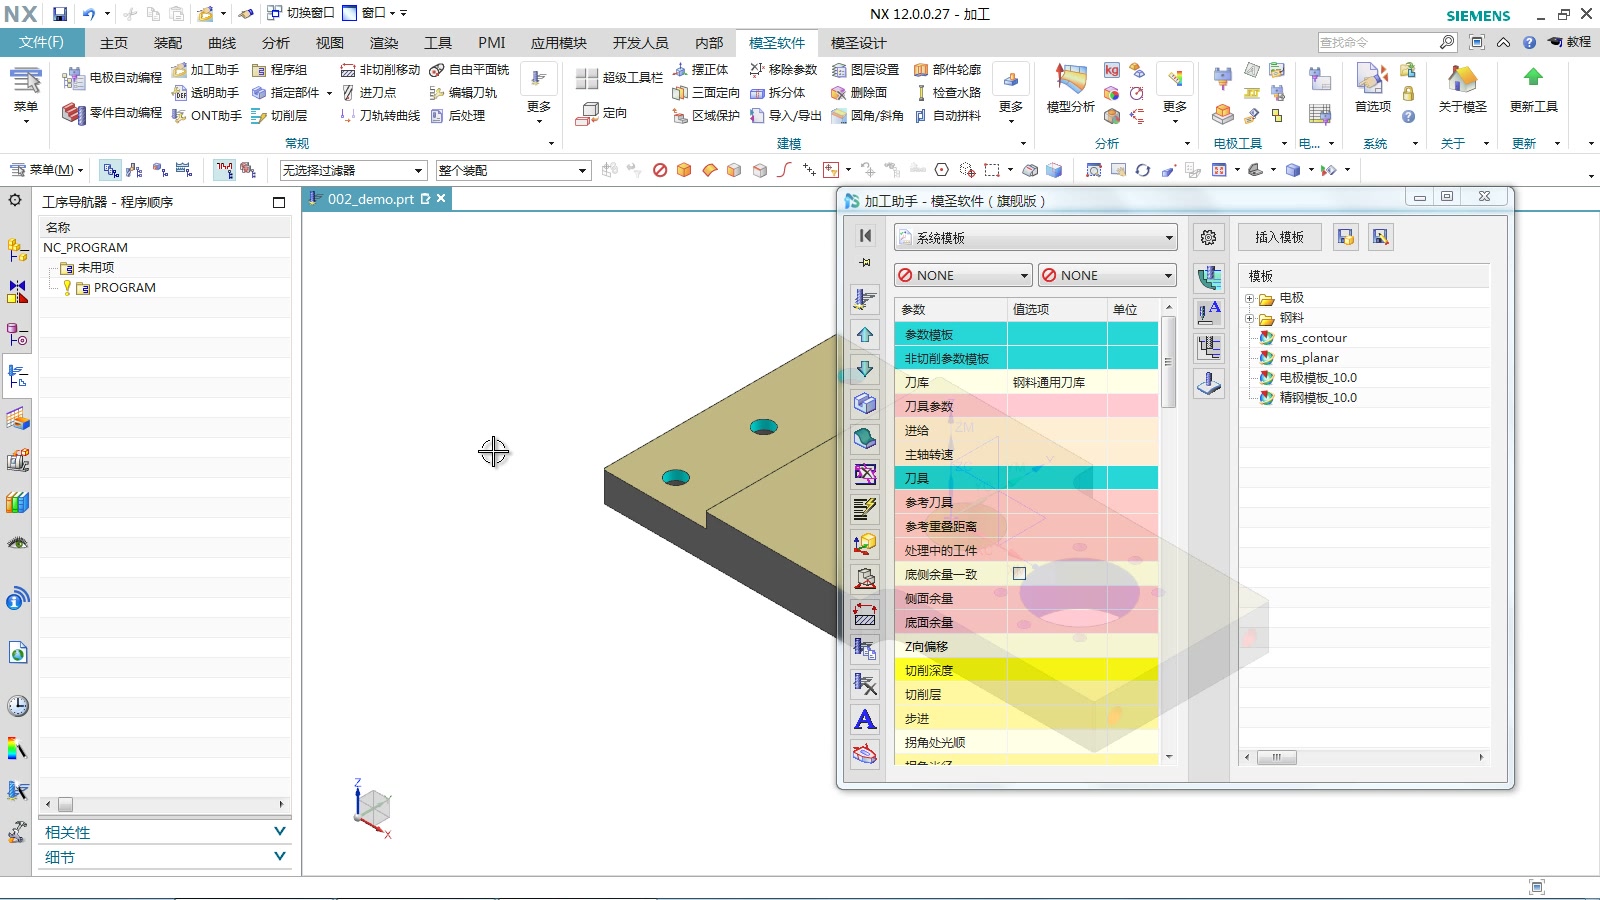Screen dimensions: 1600x900
Task: Open the 整个装配 scope dropdown
Action: point(513,171)
